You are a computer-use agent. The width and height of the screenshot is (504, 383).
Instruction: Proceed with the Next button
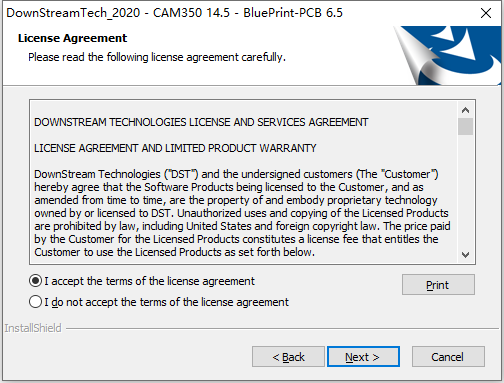point(363,357)
